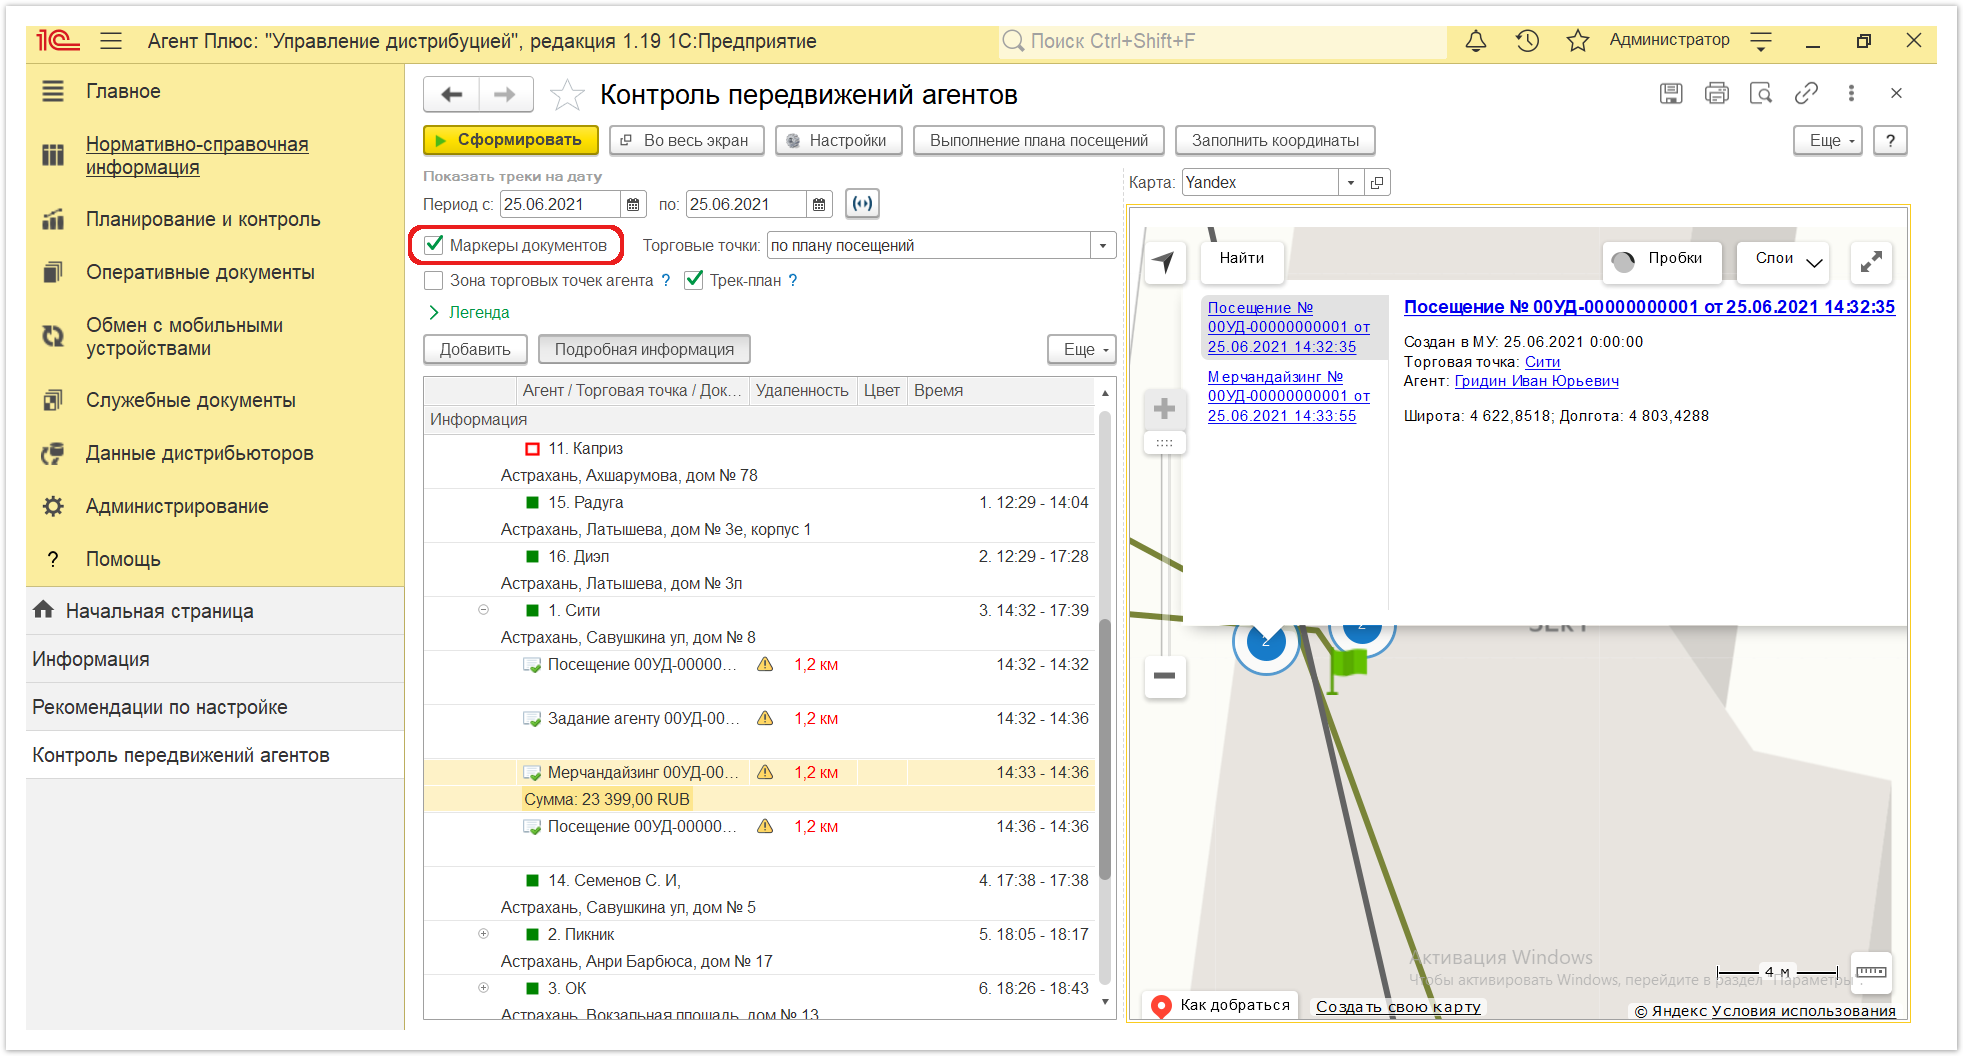Viewport: 1963px width, 1056px height.
Task: Open calendar for period end date
Action: pos(819,205)
